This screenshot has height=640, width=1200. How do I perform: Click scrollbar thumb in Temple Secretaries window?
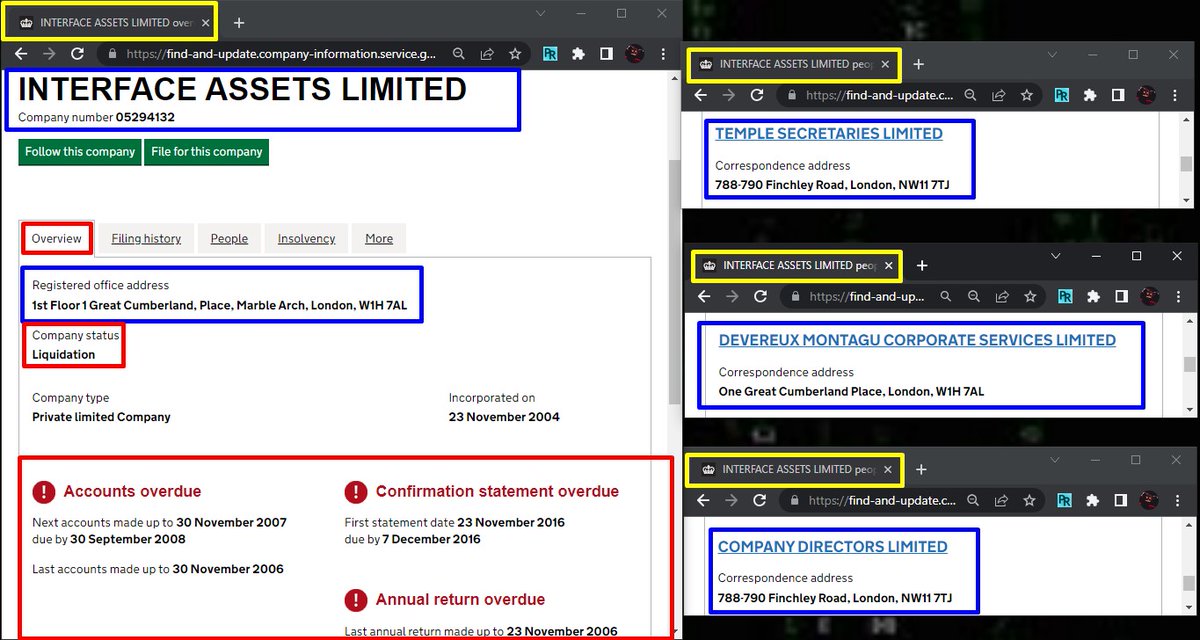click(x=1186, y=165)
